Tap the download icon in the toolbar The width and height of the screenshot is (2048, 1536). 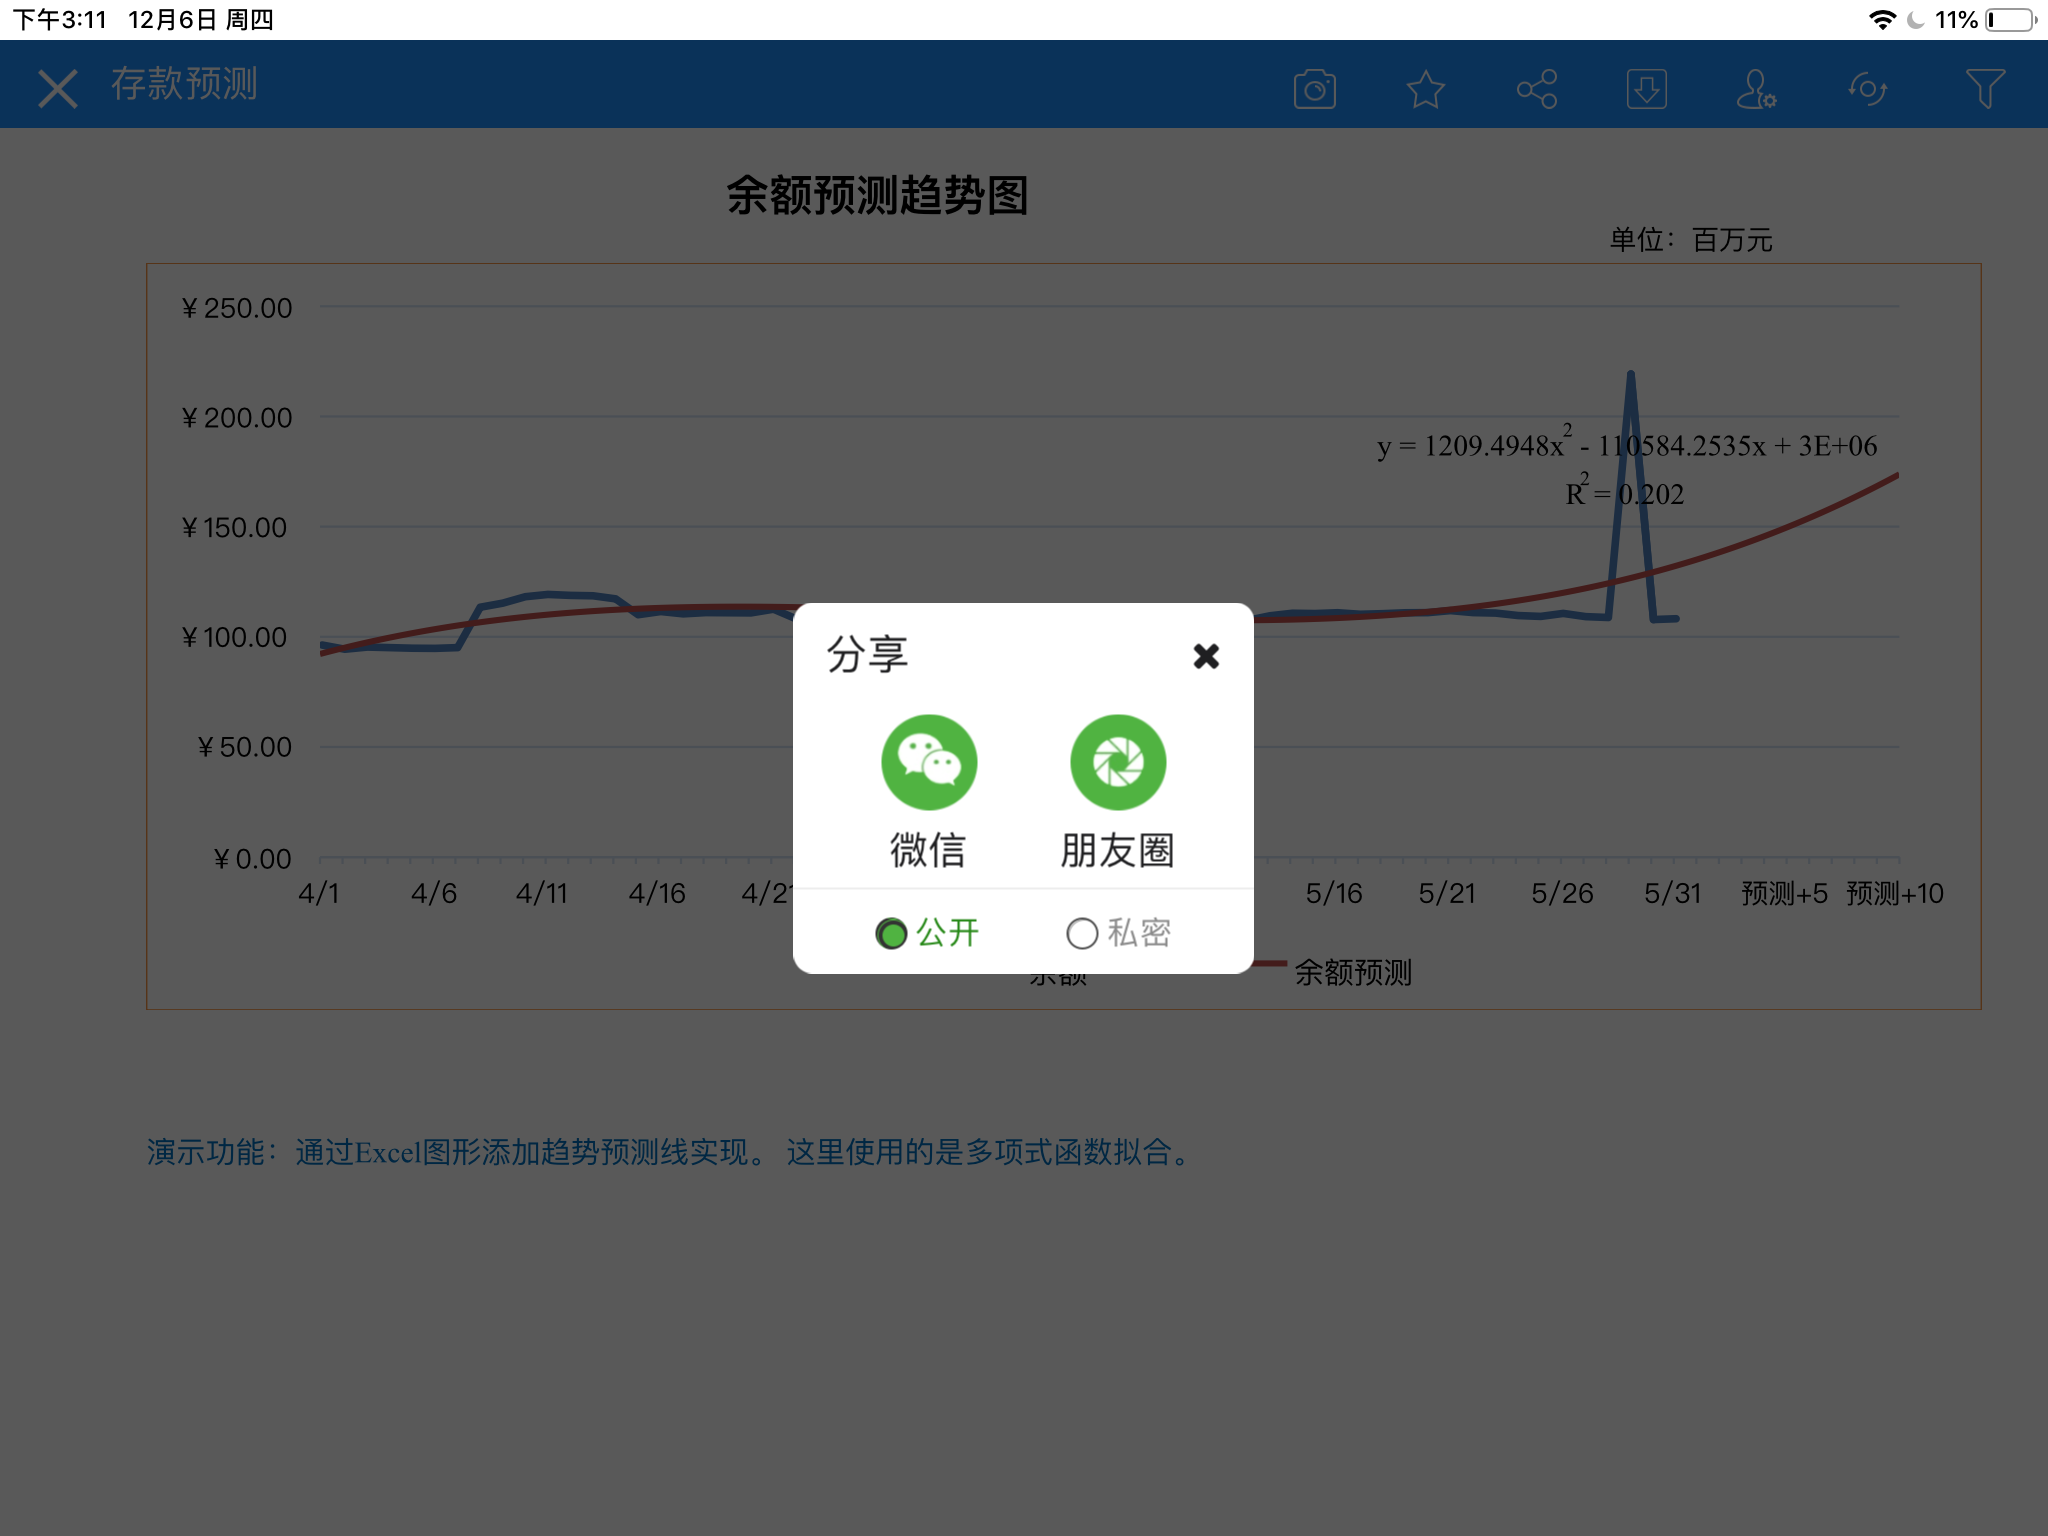click(1646, 89)
